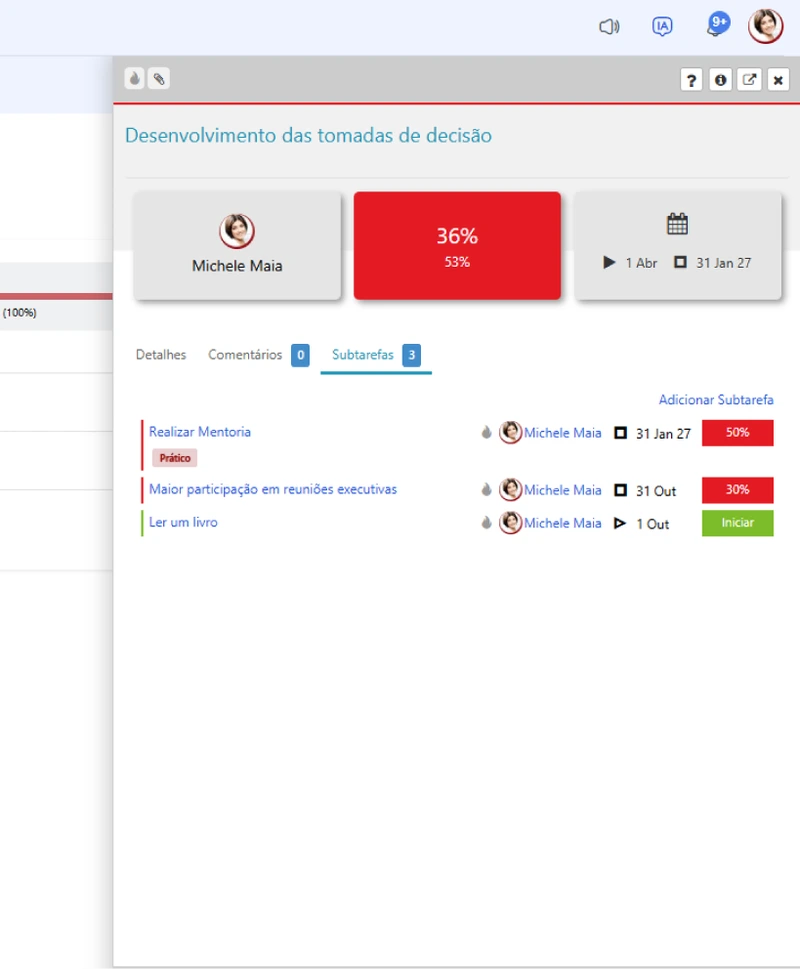Click the task title Desenvolvimento das tomadas de decisão
Screen dimensions: 800x969
308,135
